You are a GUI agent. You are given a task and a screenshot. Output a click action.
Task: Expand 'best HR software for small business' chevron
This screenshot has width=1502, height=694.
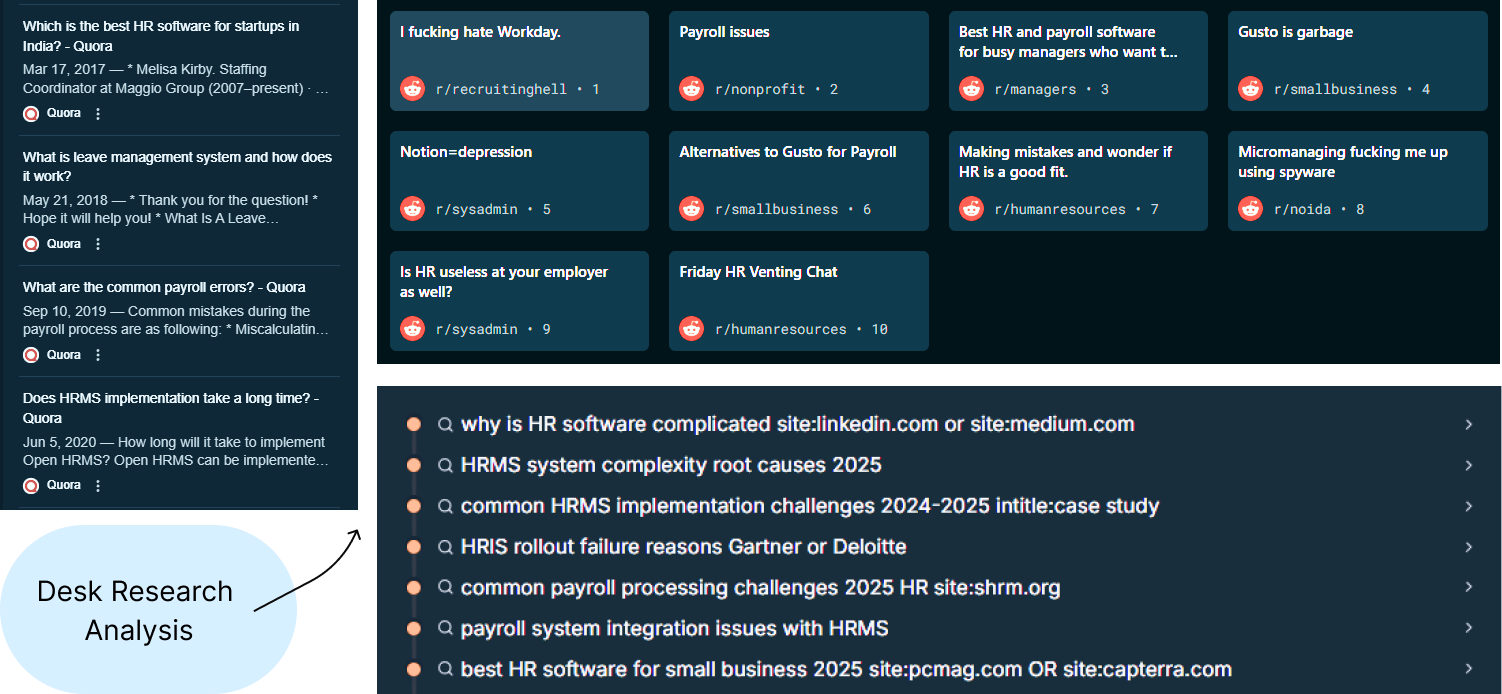pyautogui.click(x=1469, y=669)
